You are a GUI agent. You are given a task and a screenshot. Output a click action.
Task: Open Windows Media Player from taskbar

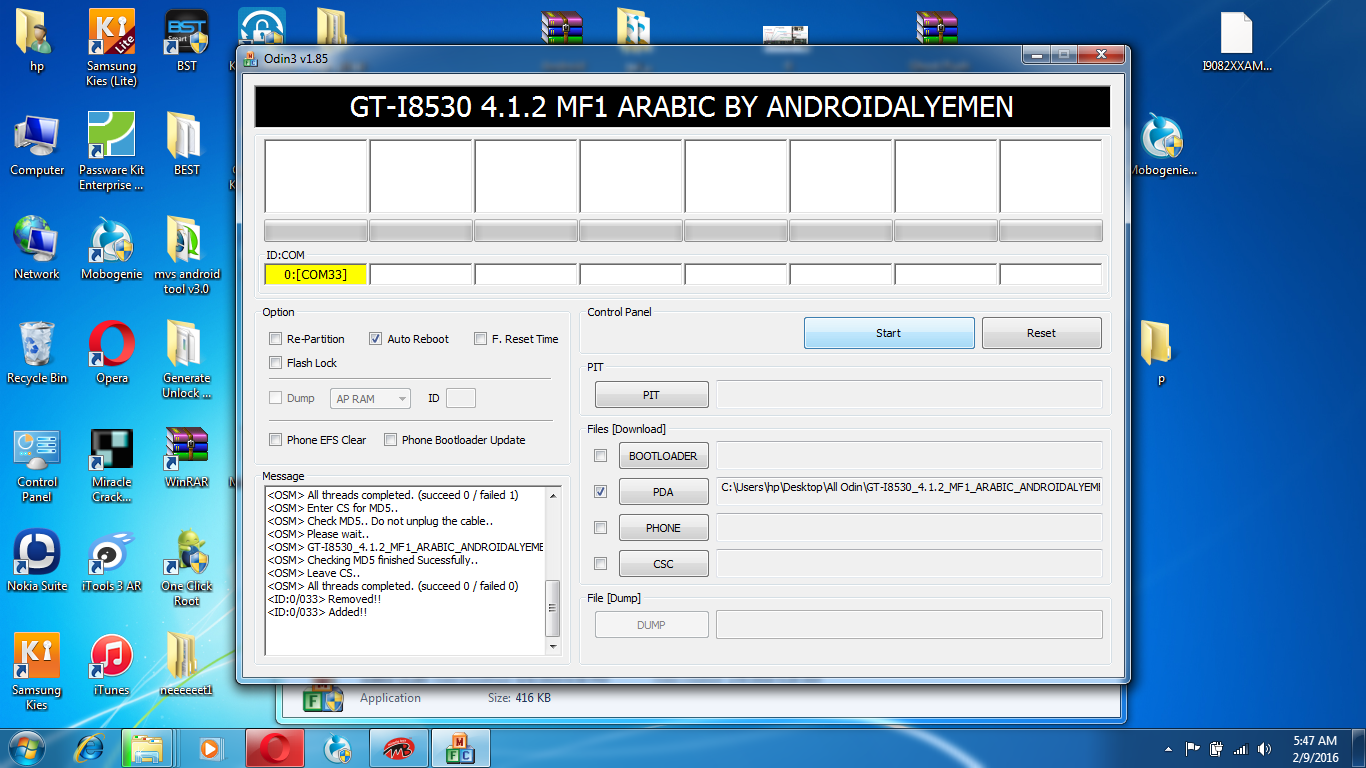click(x=210, y=748)
